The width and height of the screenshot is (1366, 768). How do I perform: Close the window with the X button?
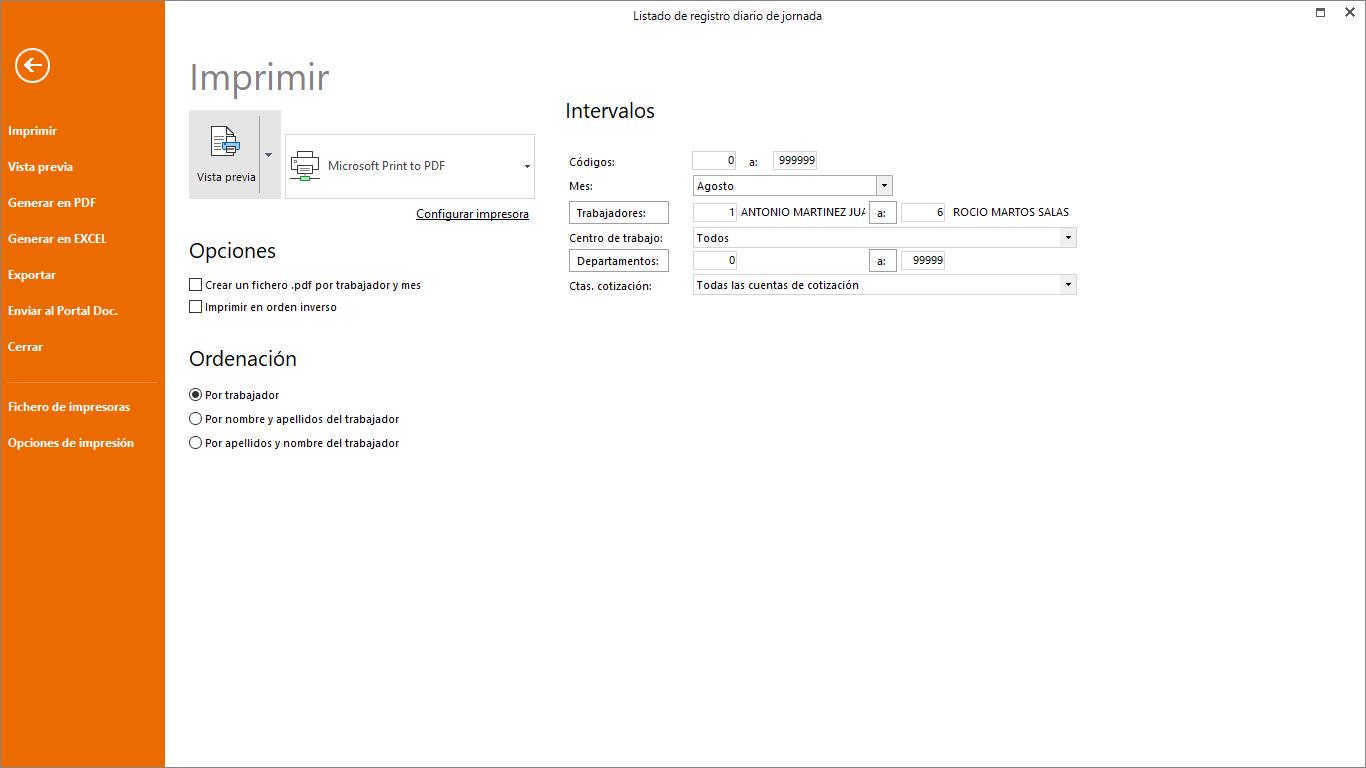tap(1350, 12)
